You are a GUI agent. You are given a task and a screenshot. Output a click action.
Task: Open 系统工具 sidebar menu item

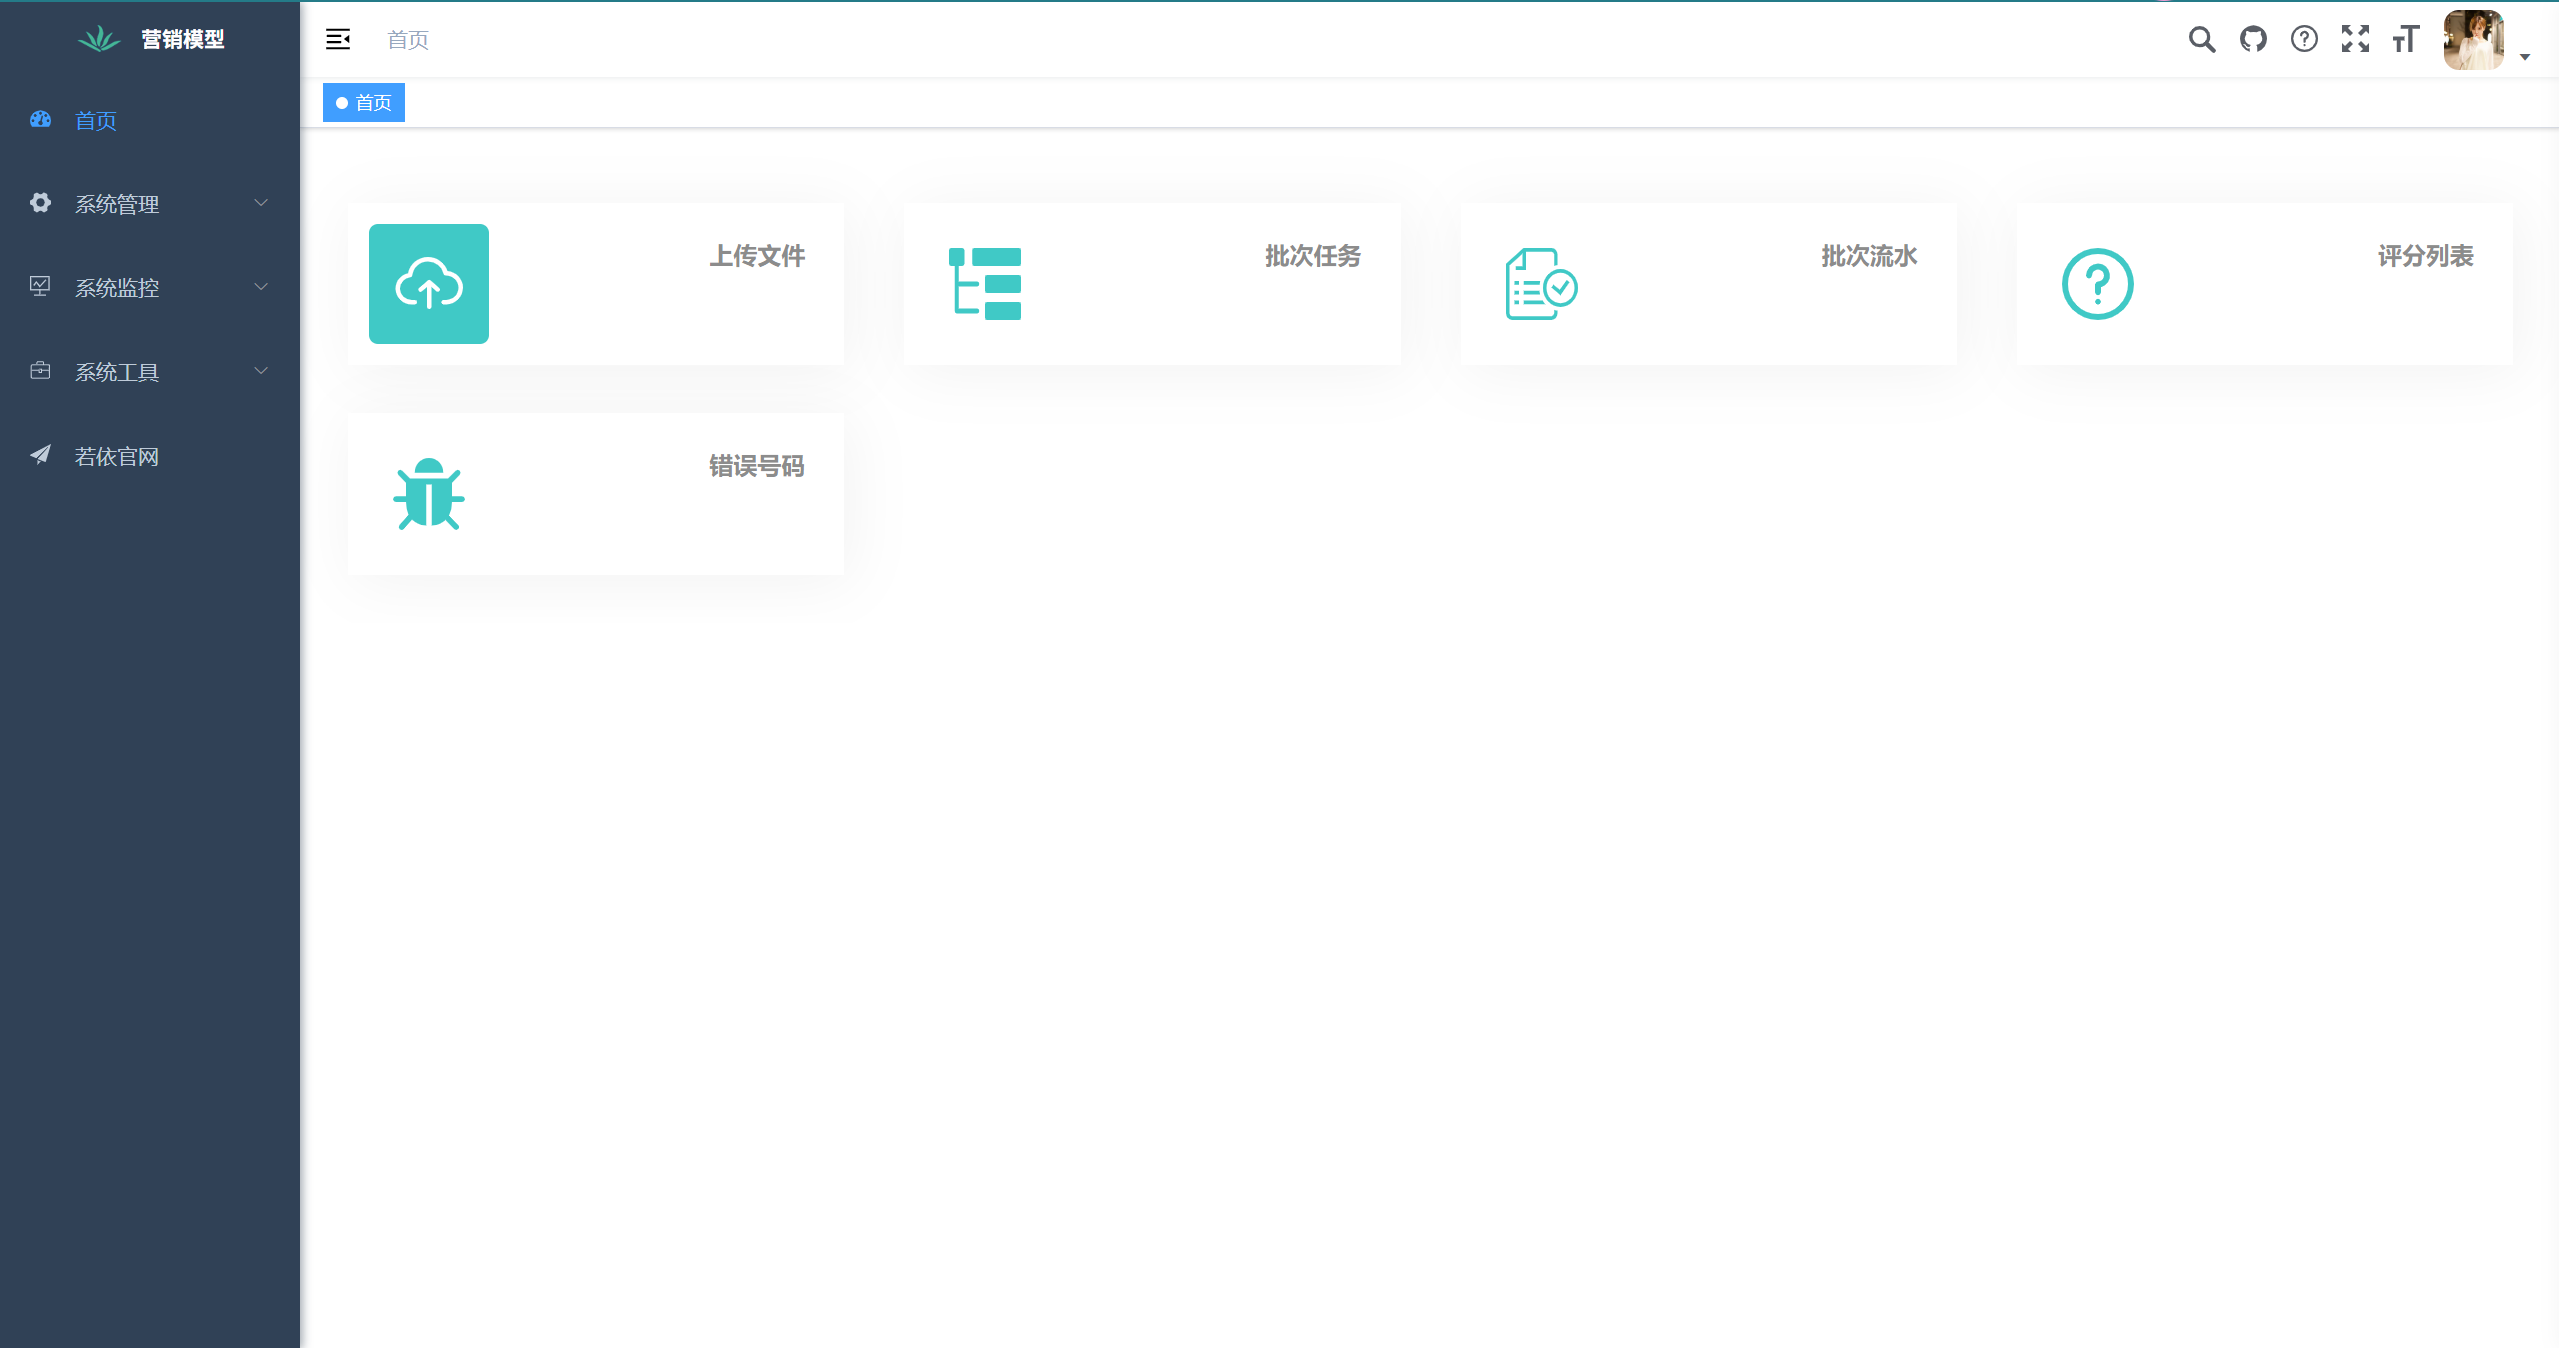150,372
